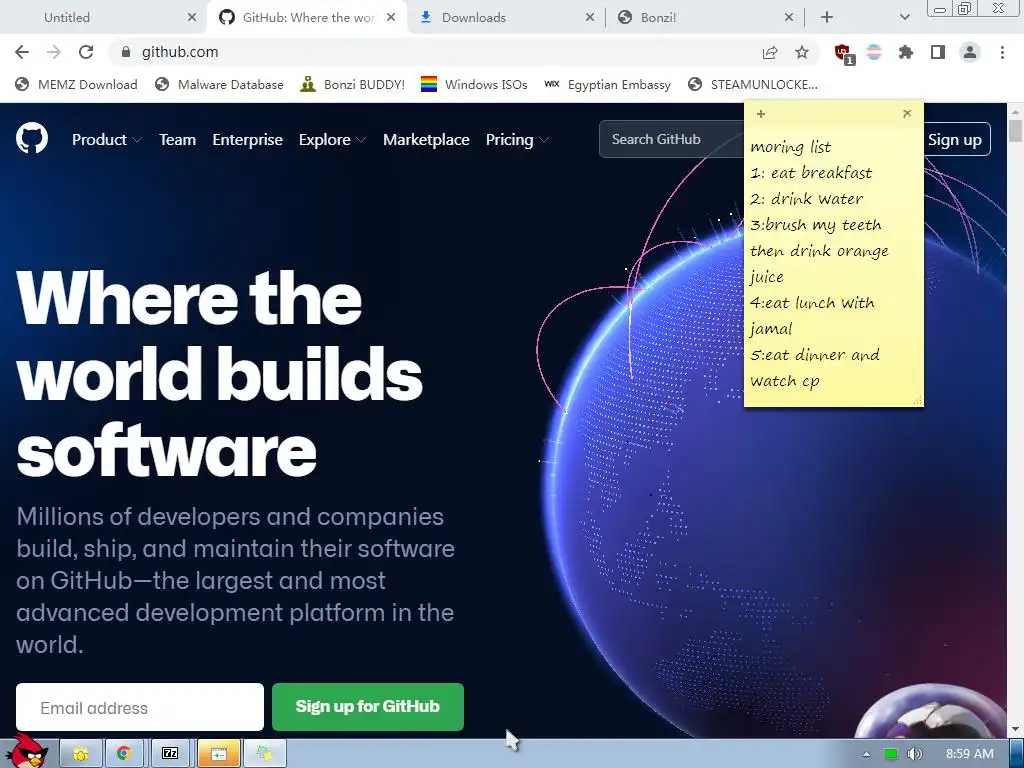Click sticky note line '2: drink water'

coord(807,199)
